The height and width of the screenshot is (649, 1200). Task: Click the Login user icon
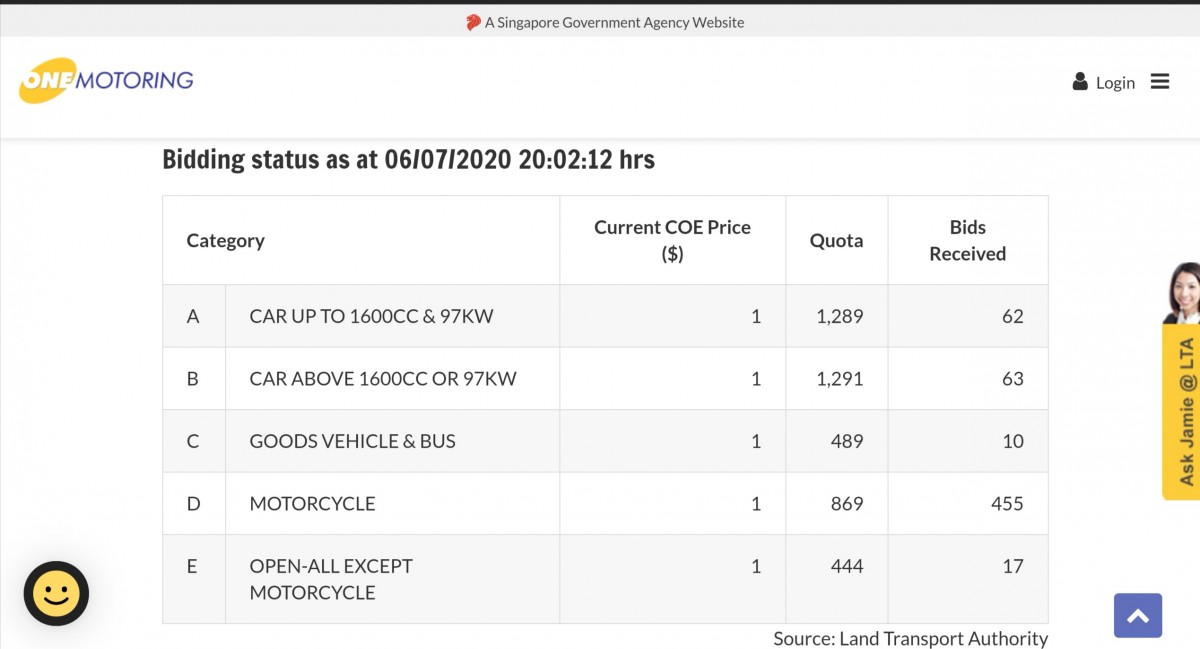click(1080, 82)
